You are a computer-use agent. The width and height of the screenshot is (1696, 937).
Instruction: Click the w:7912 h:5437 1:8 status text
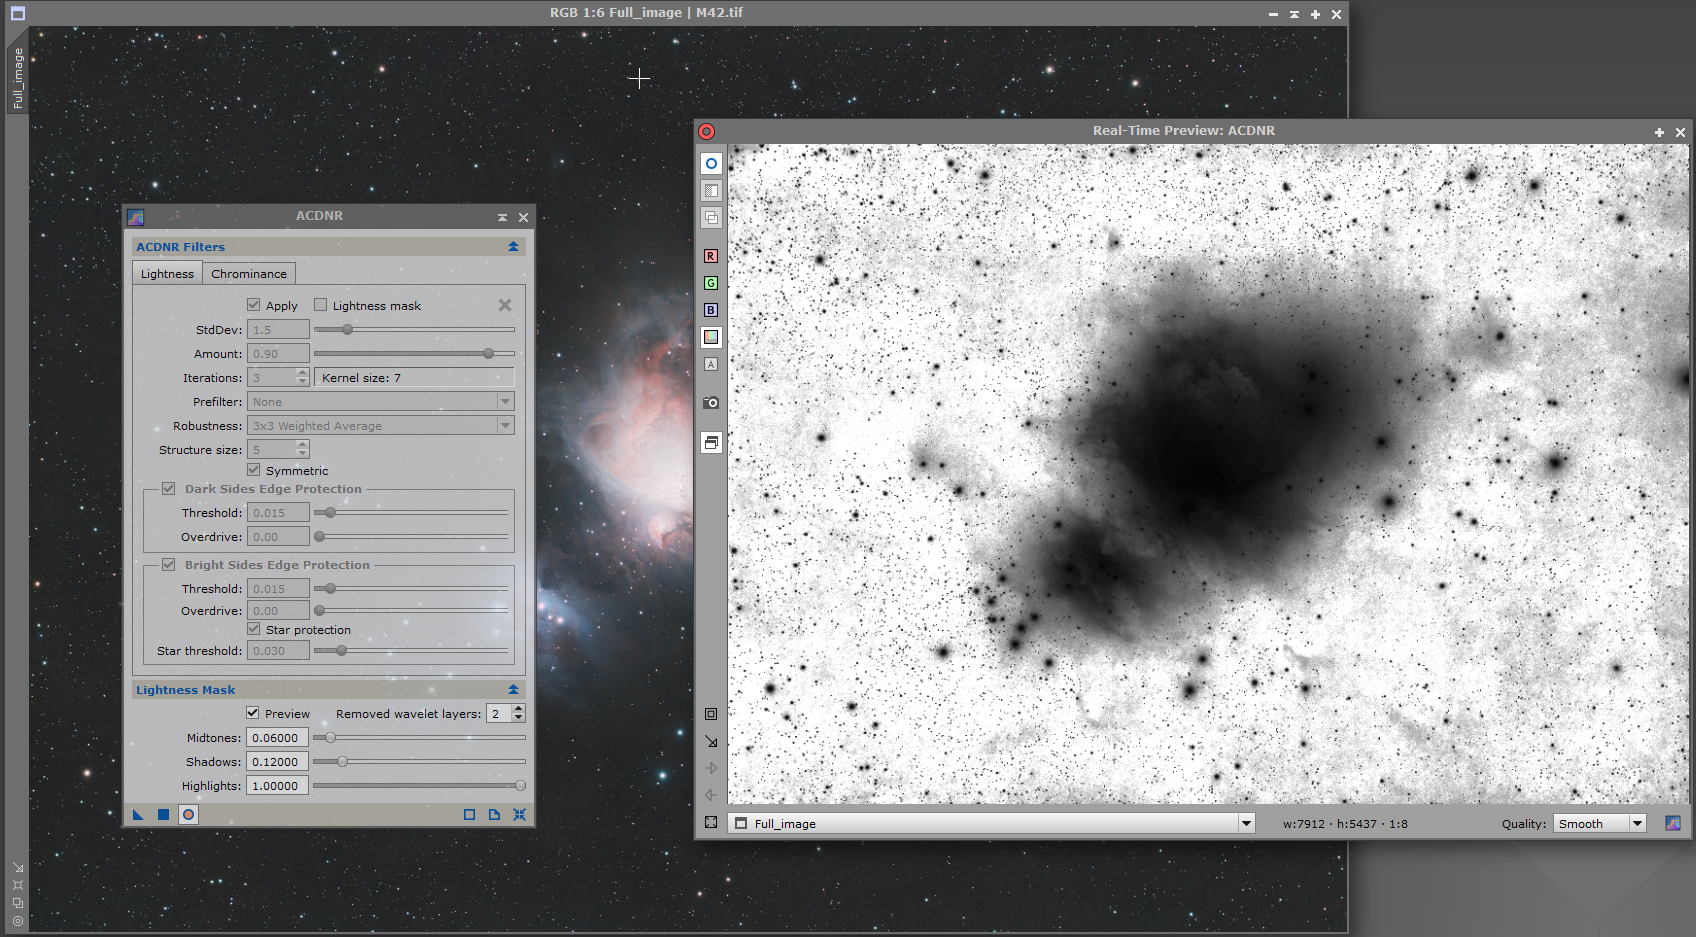pyautogui.click(x=1345, y=824)
